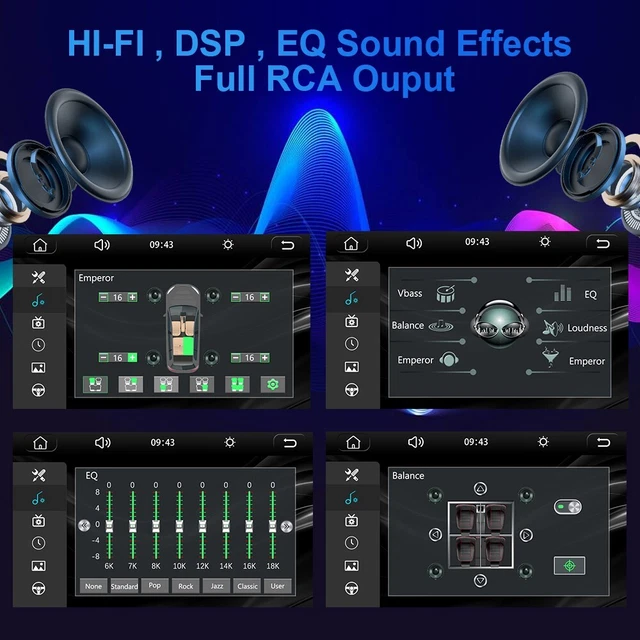The image size is (640, 640).
Task: Click the 10K slider on the EQ screen
Action: coord(179,525)
